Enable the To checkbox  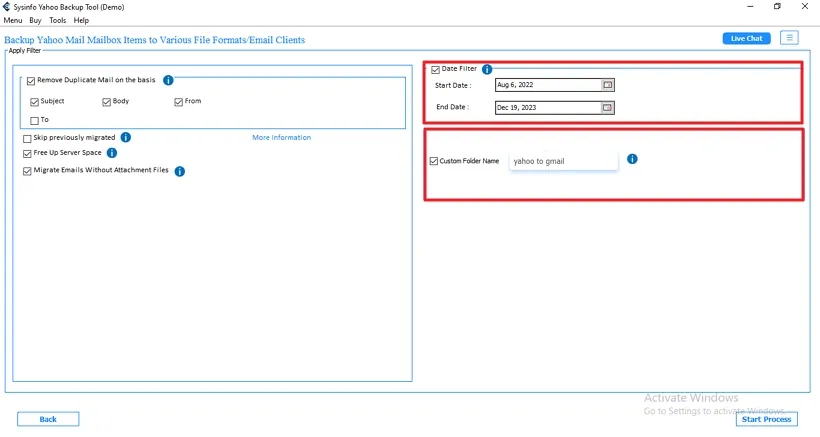point(35,121)
